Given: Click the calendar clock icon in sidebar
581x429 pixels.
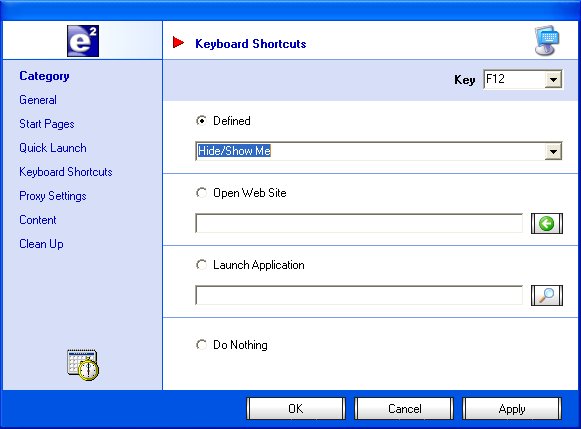Looking at the screenshot, I should coord(83,365).
